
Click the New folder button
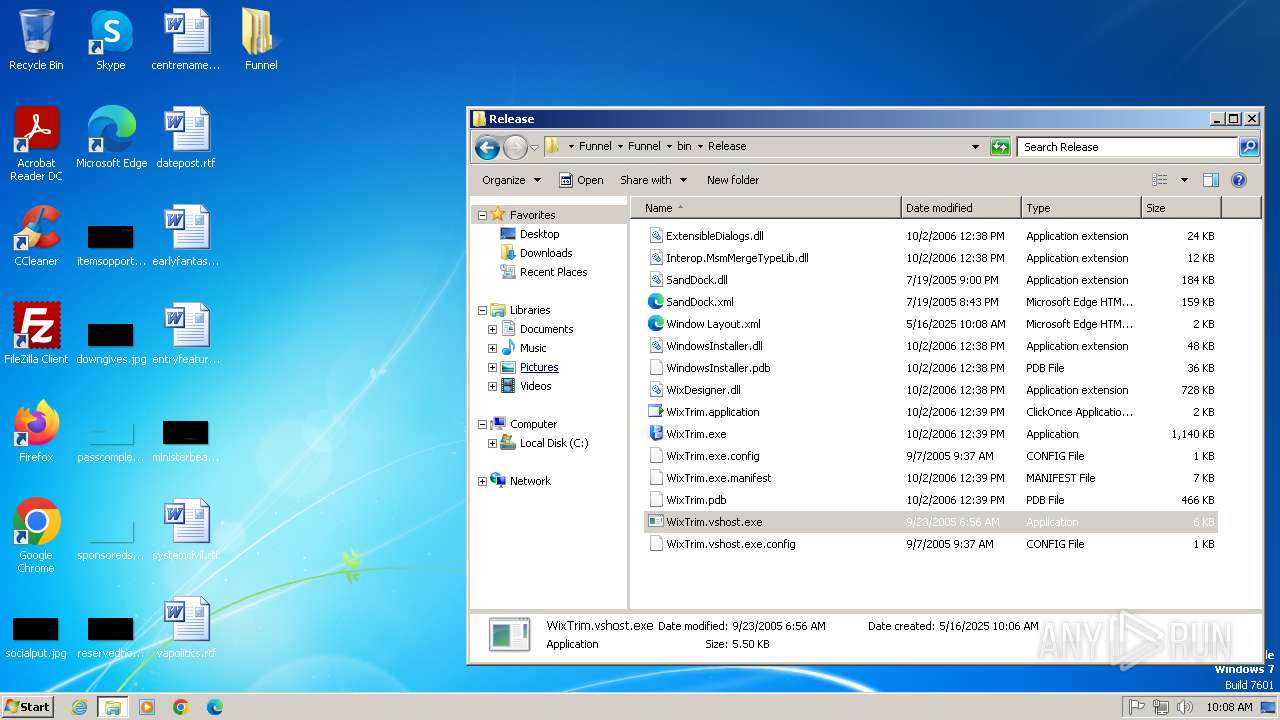[x=733, y=180]
